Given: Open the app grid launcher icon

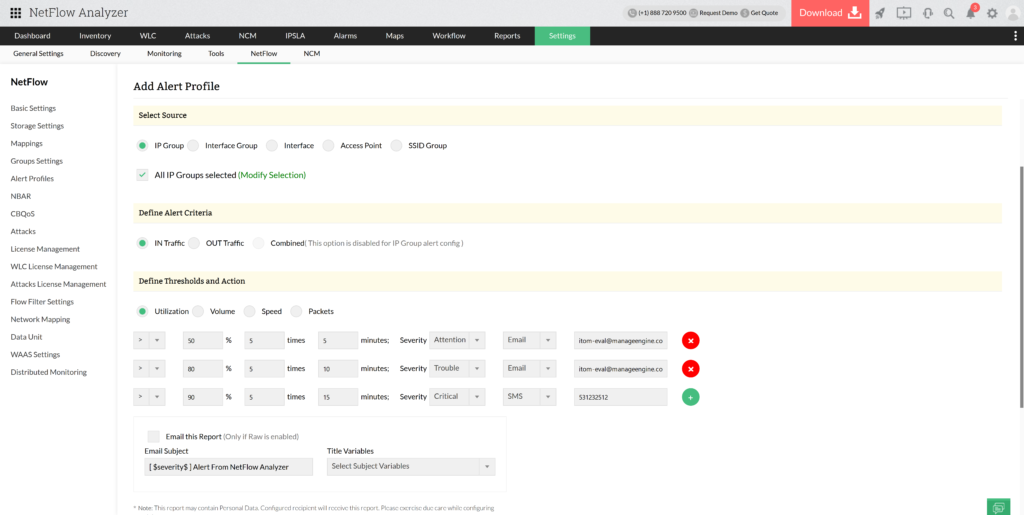Looking at the screenshot, I should tap(15, 13).
